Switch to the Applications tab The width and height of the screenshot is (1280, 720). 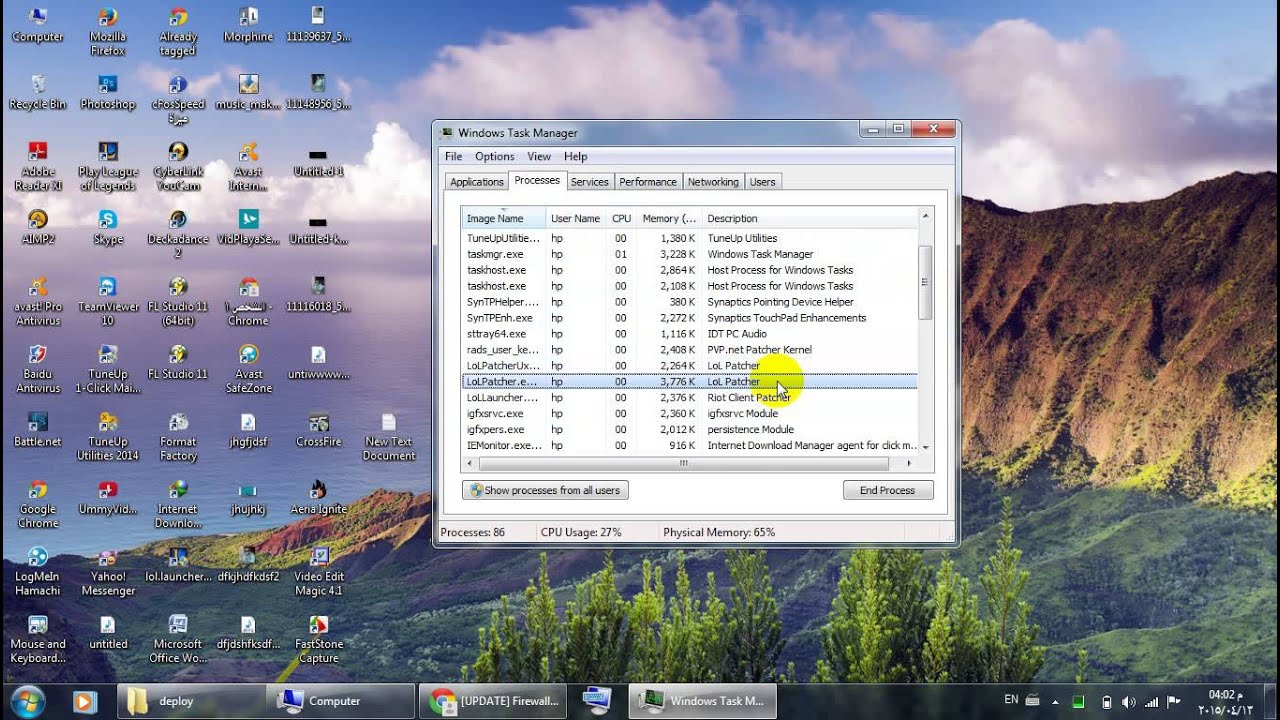476,181
